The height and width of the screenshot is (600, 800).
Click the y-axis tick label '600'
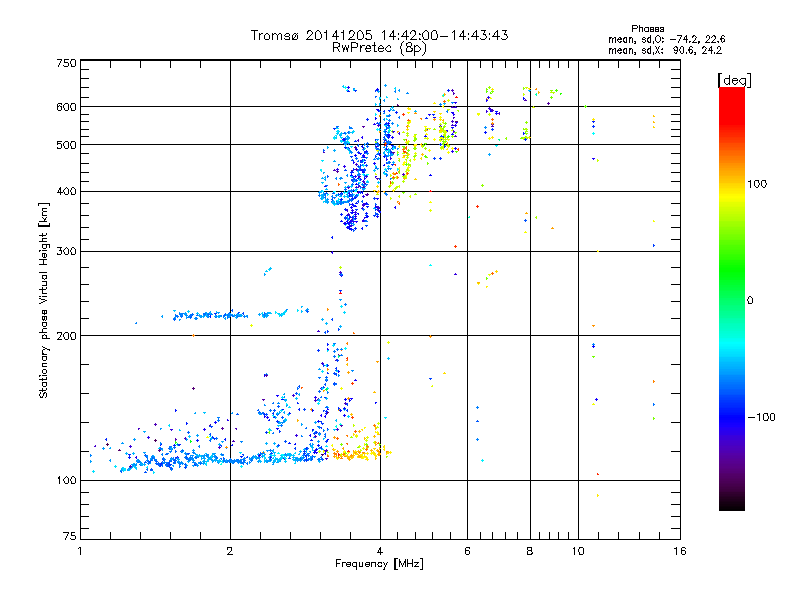[67, 107]
